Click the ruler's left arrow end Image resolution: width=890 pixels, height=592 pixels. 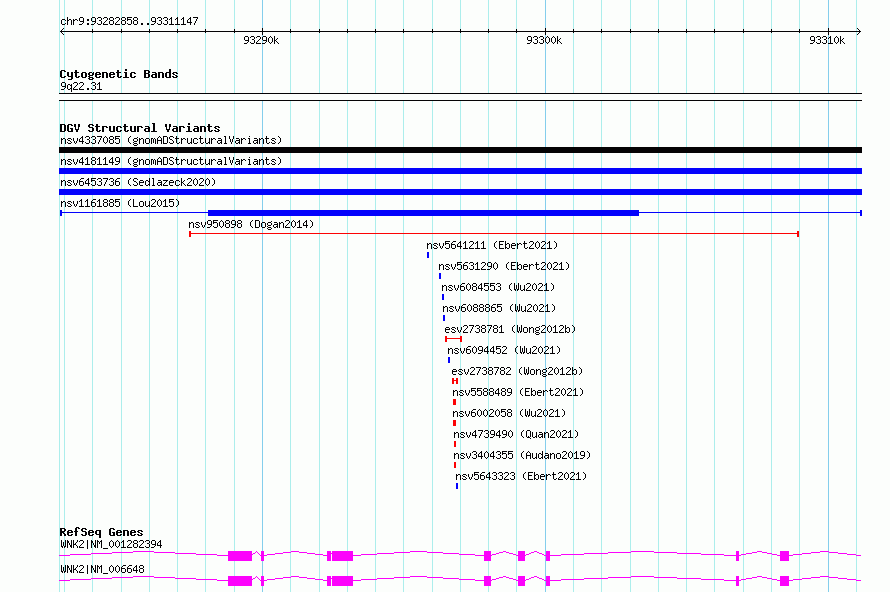(62, 31)
